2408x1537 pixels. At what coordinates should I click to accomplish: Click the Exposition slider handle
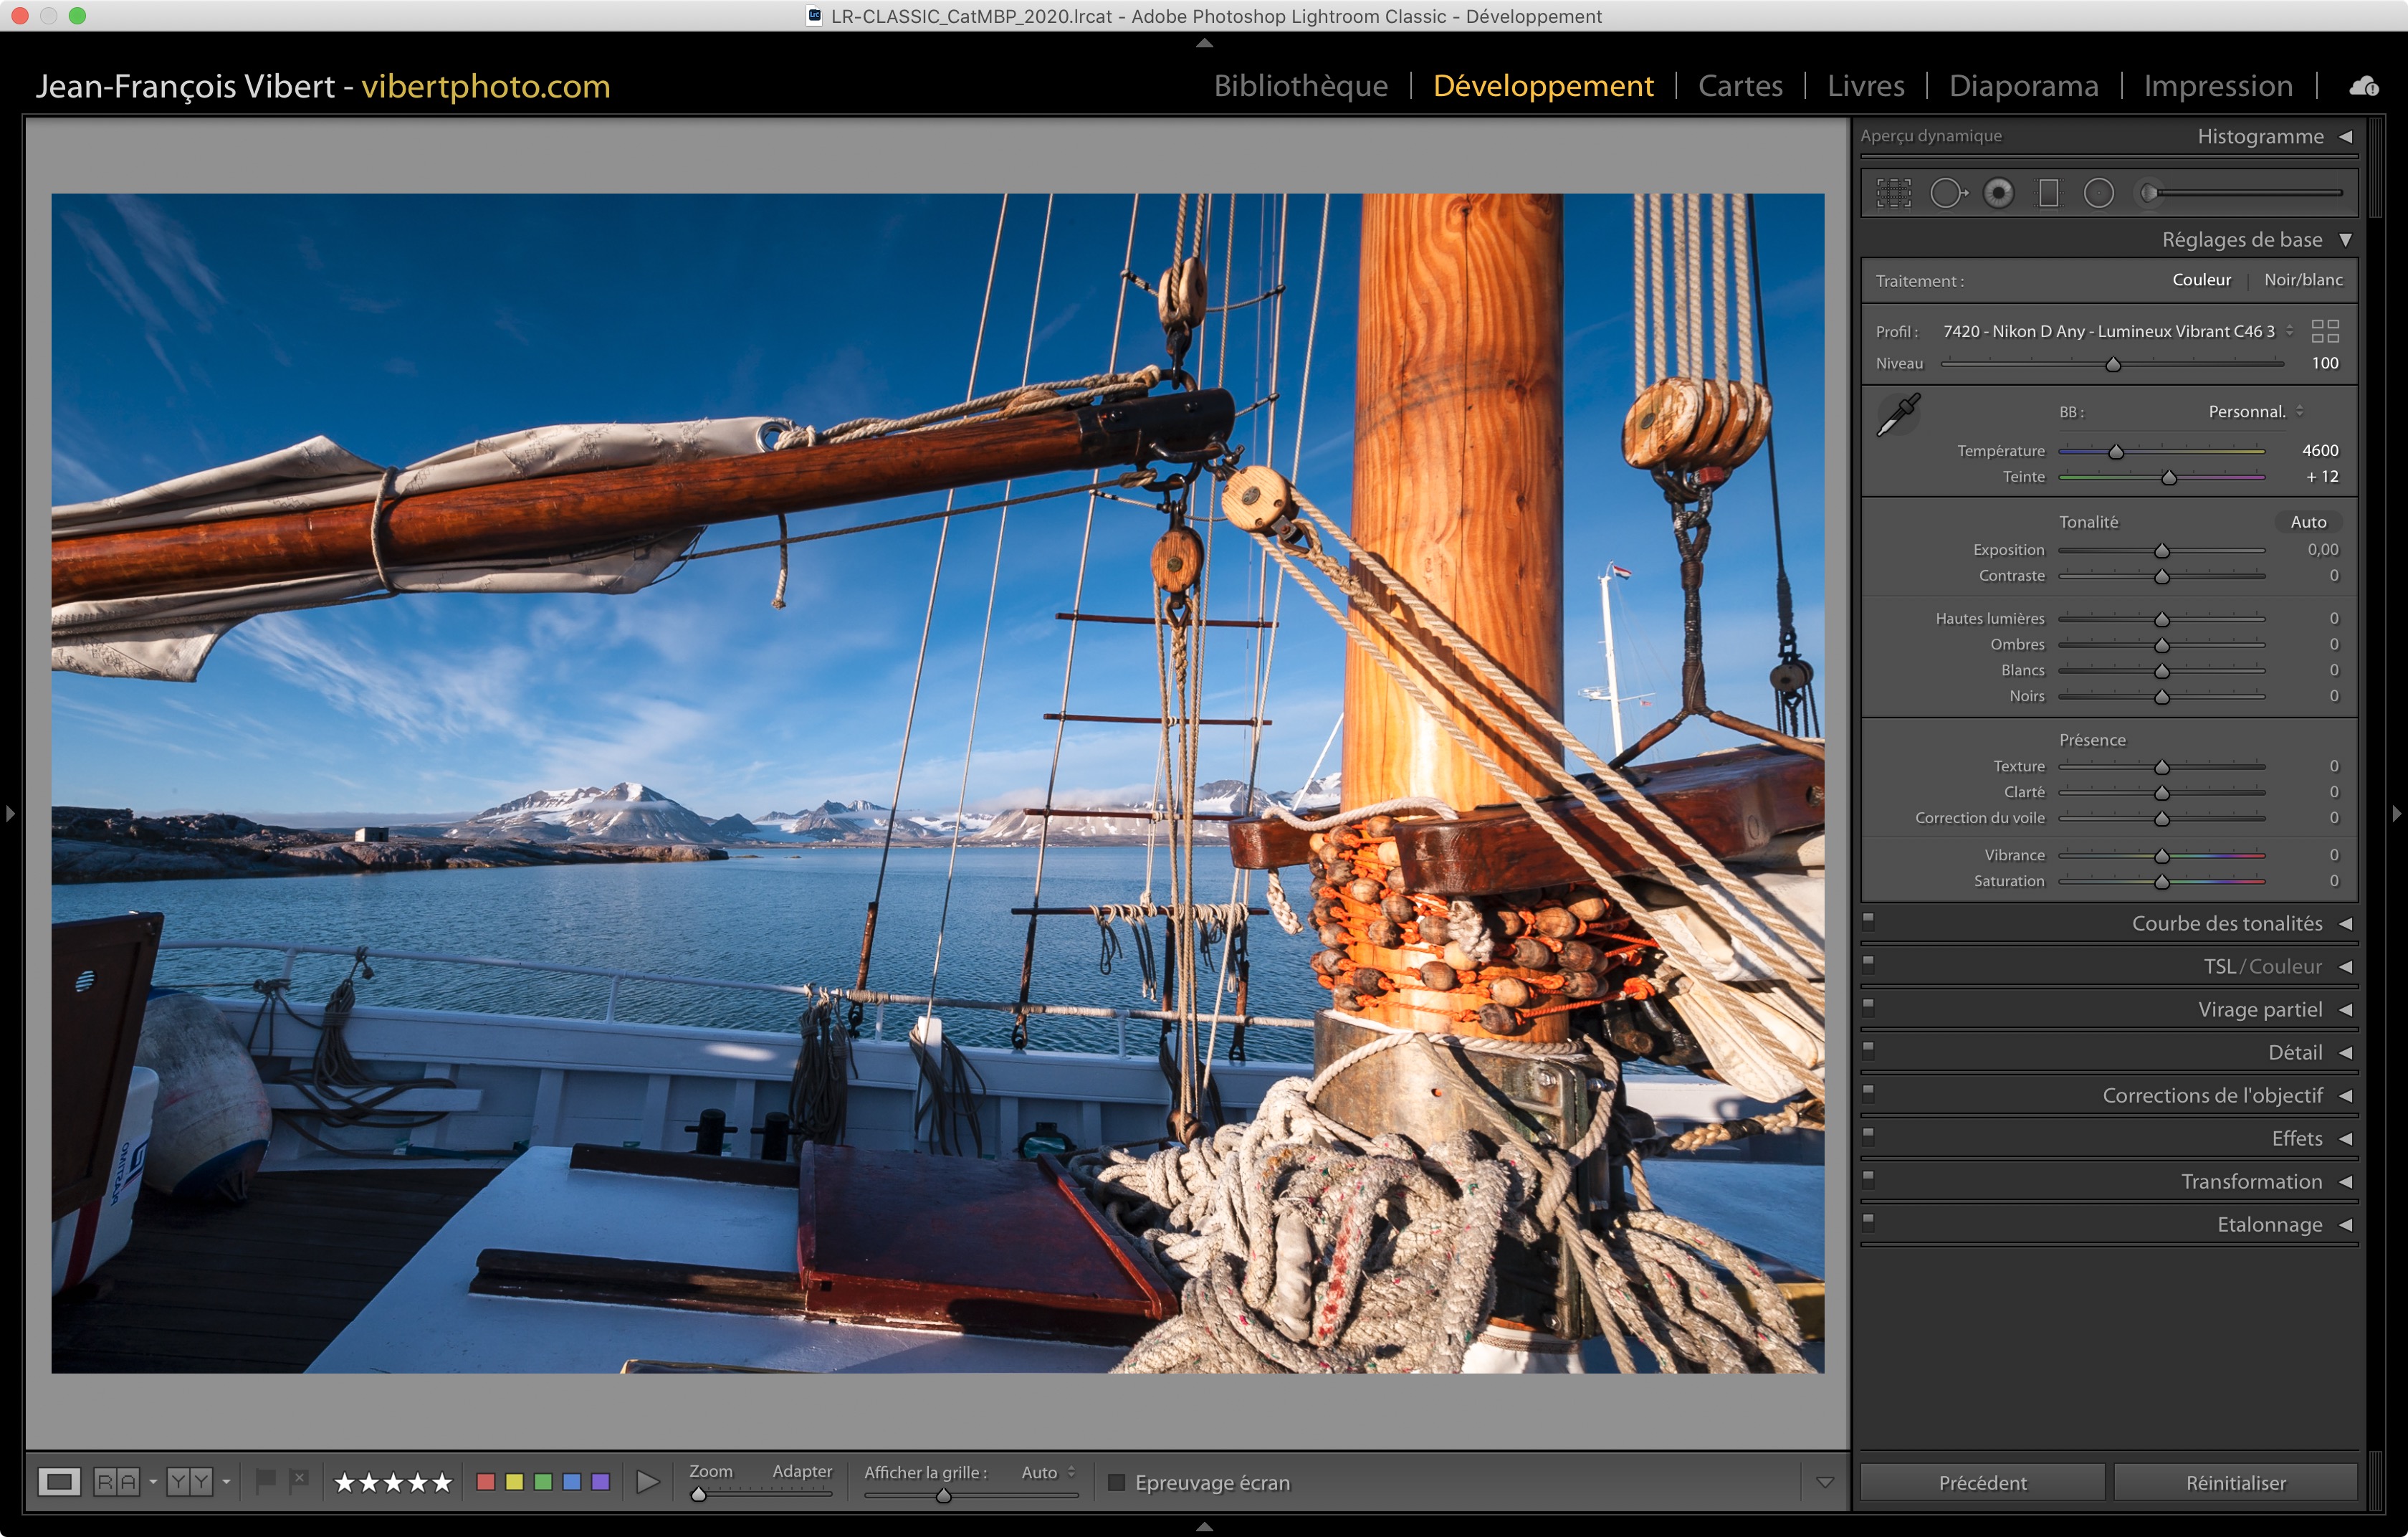point(2162,551)
